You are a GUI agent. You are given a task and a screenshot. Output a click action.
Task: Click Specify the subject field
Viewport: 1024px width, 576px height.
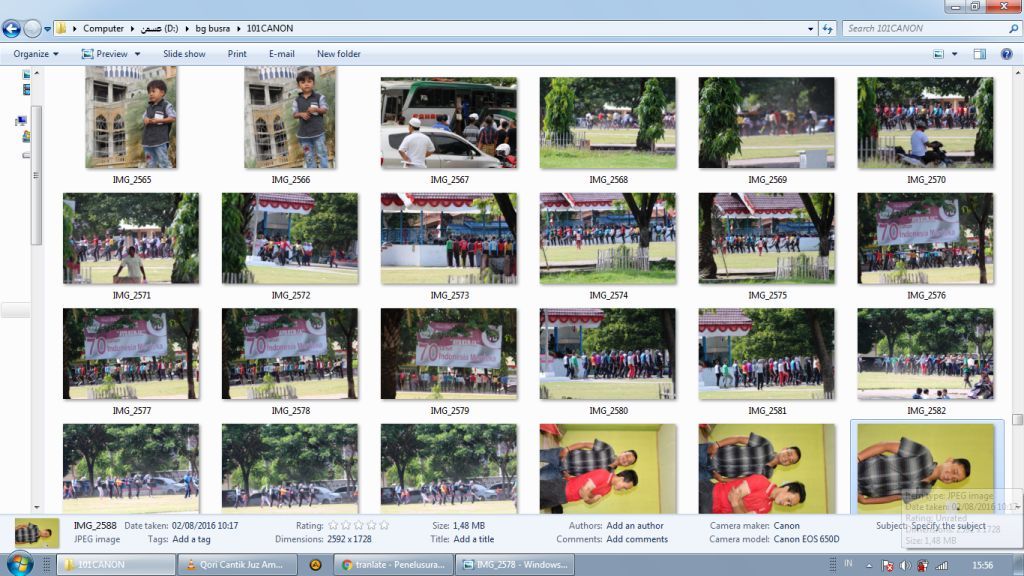tap(948, 526)
